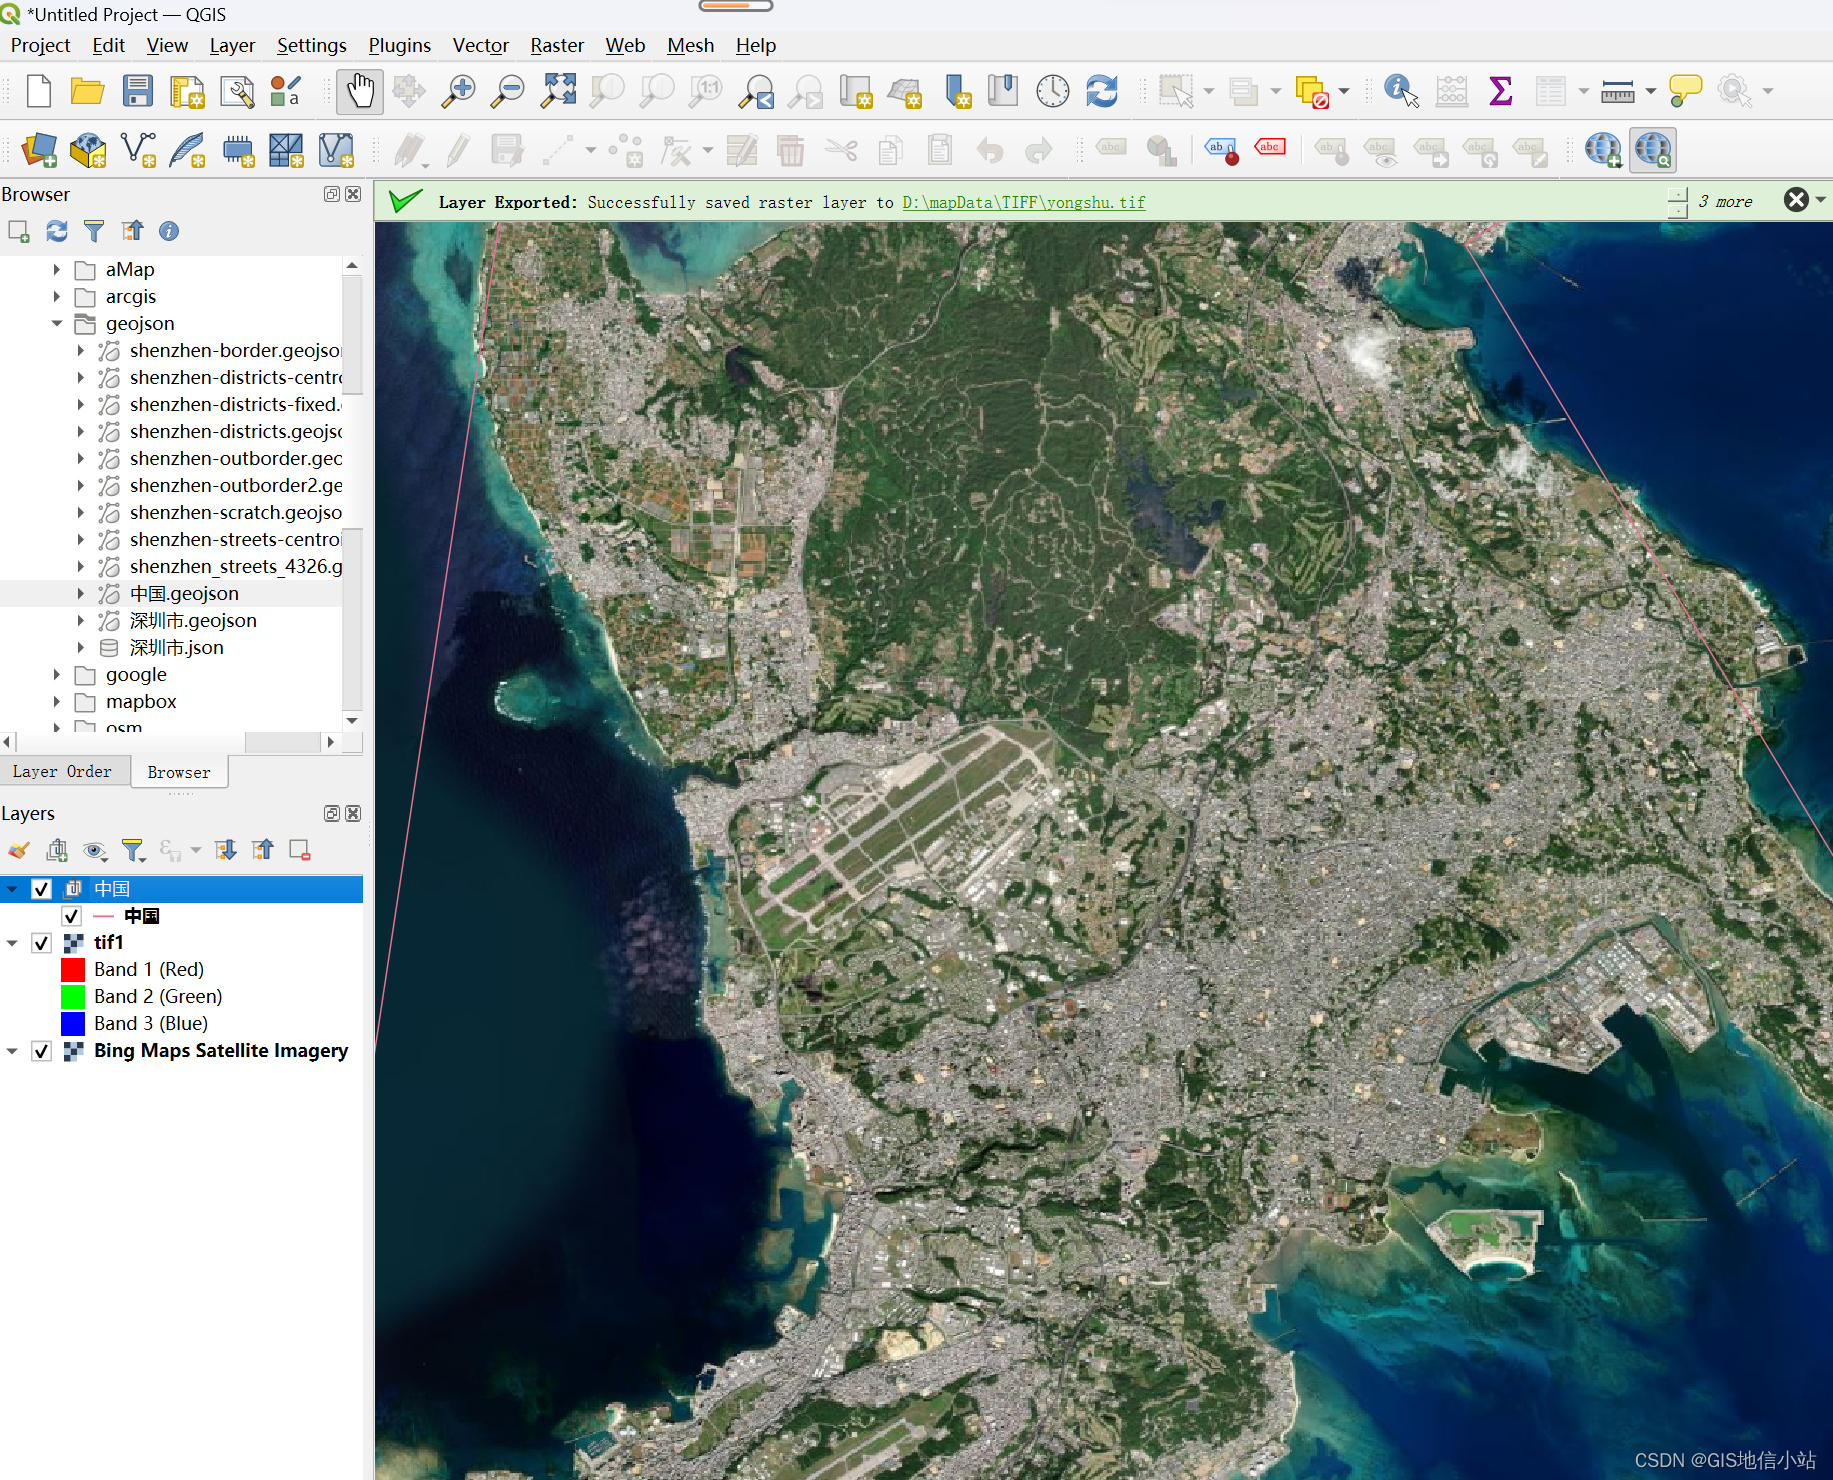Uncheck the Bing Maps Satellite Imagery layer
Viewport: 1833px width, 1480px height.
coord(42,1051)
